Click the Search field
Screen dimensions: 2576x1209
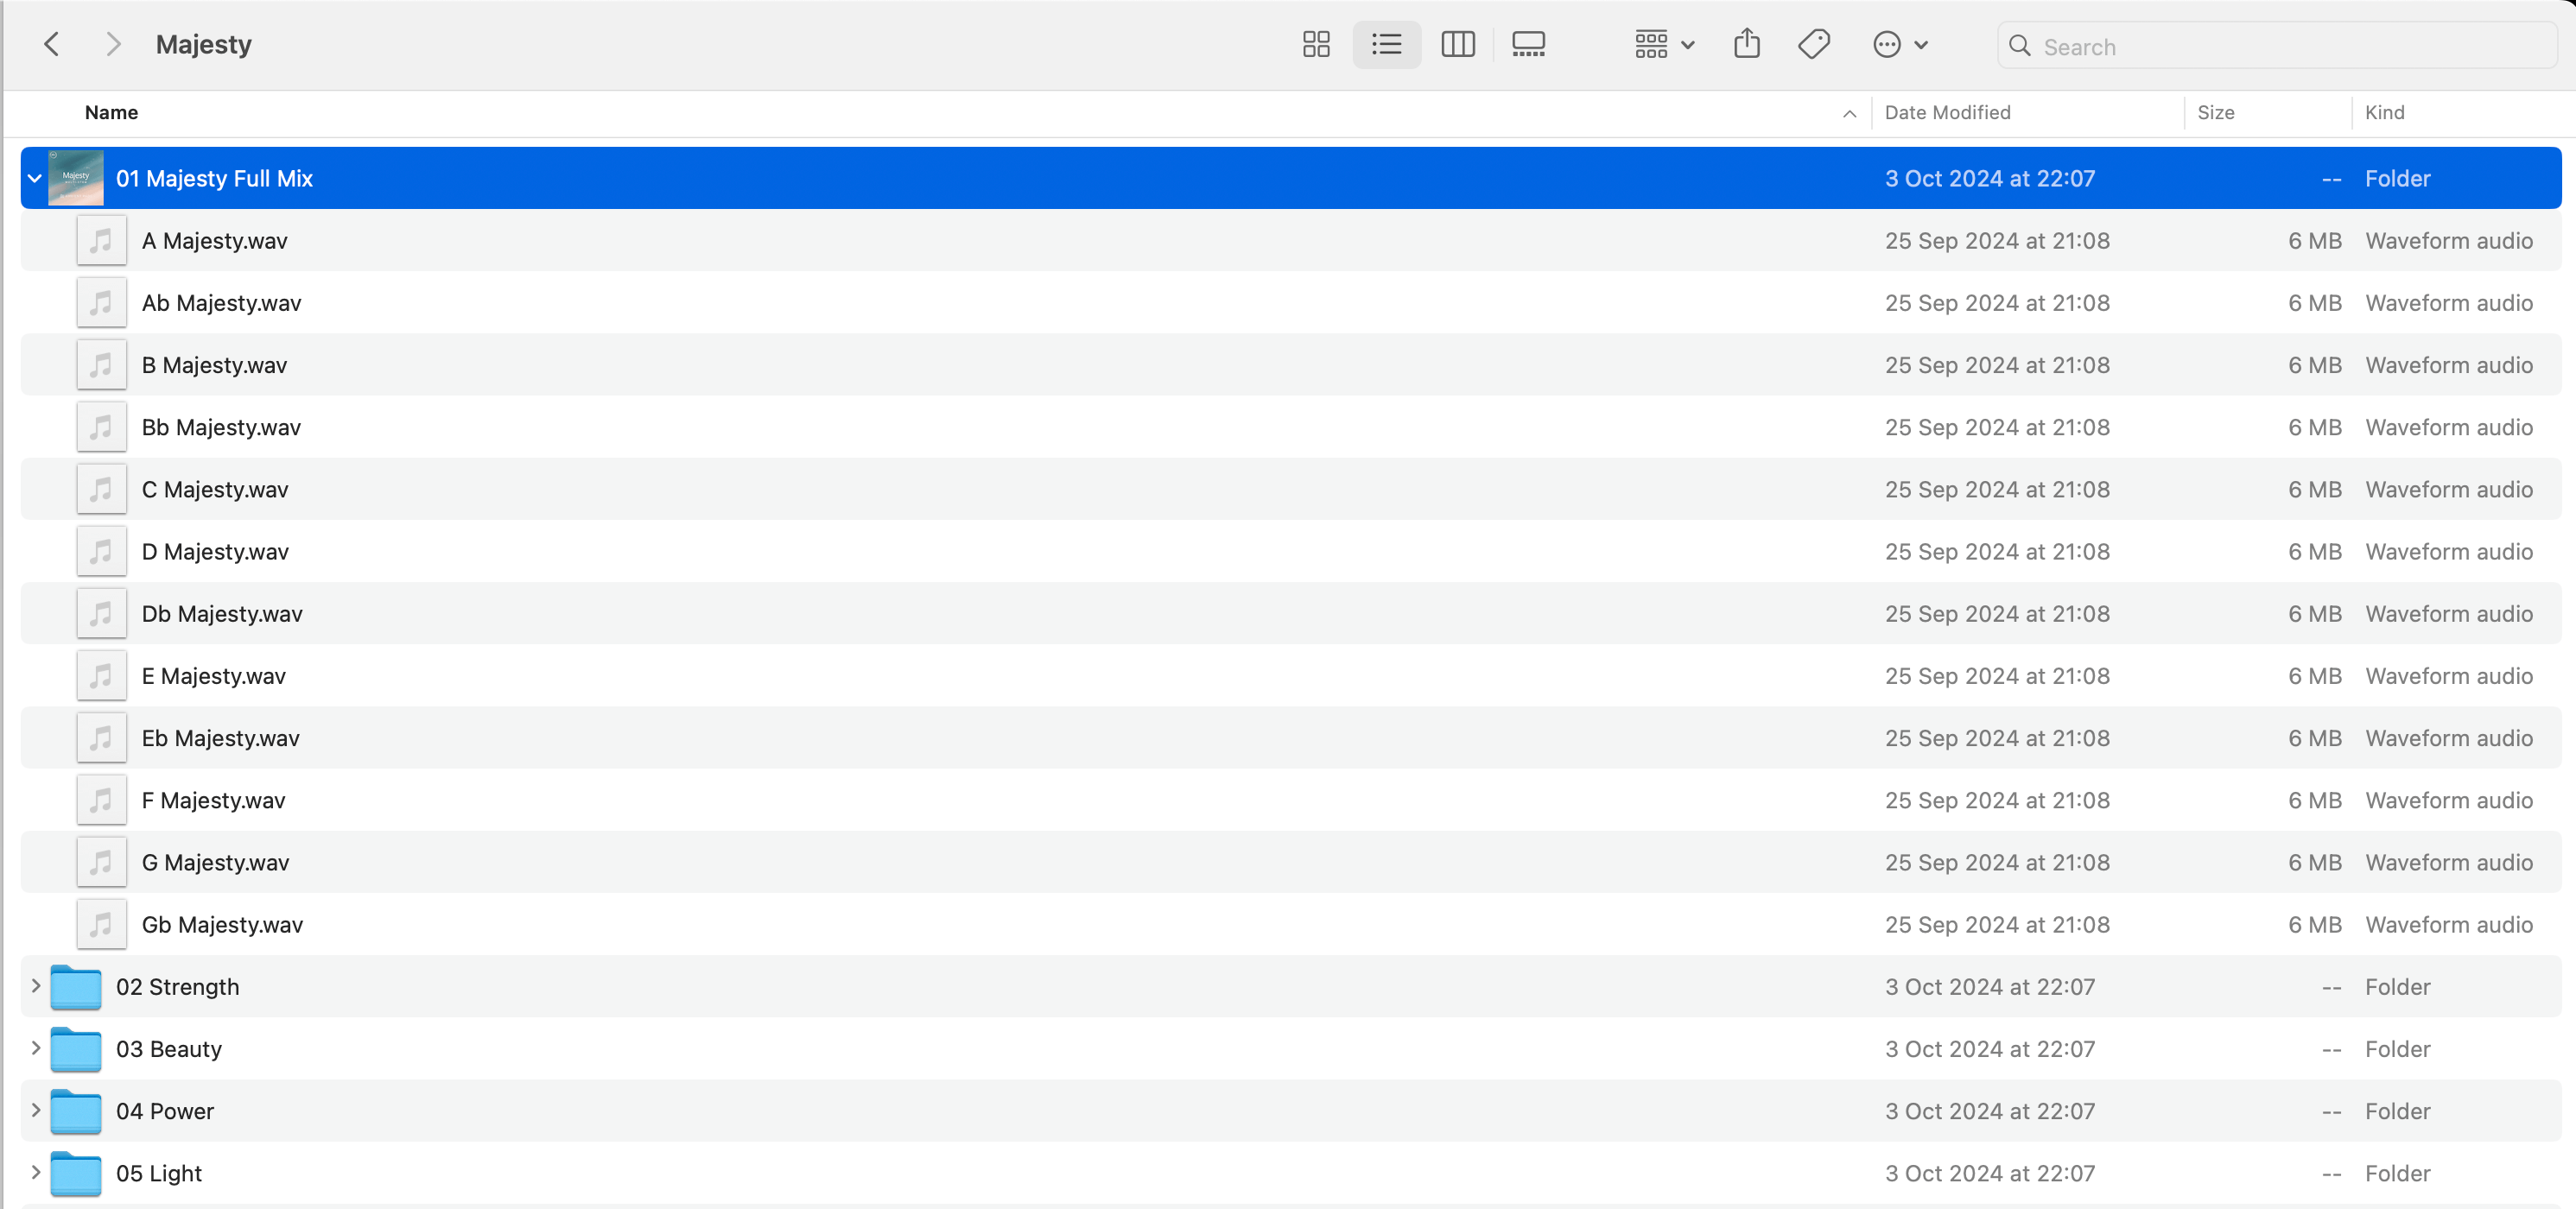click(2276, 46)
